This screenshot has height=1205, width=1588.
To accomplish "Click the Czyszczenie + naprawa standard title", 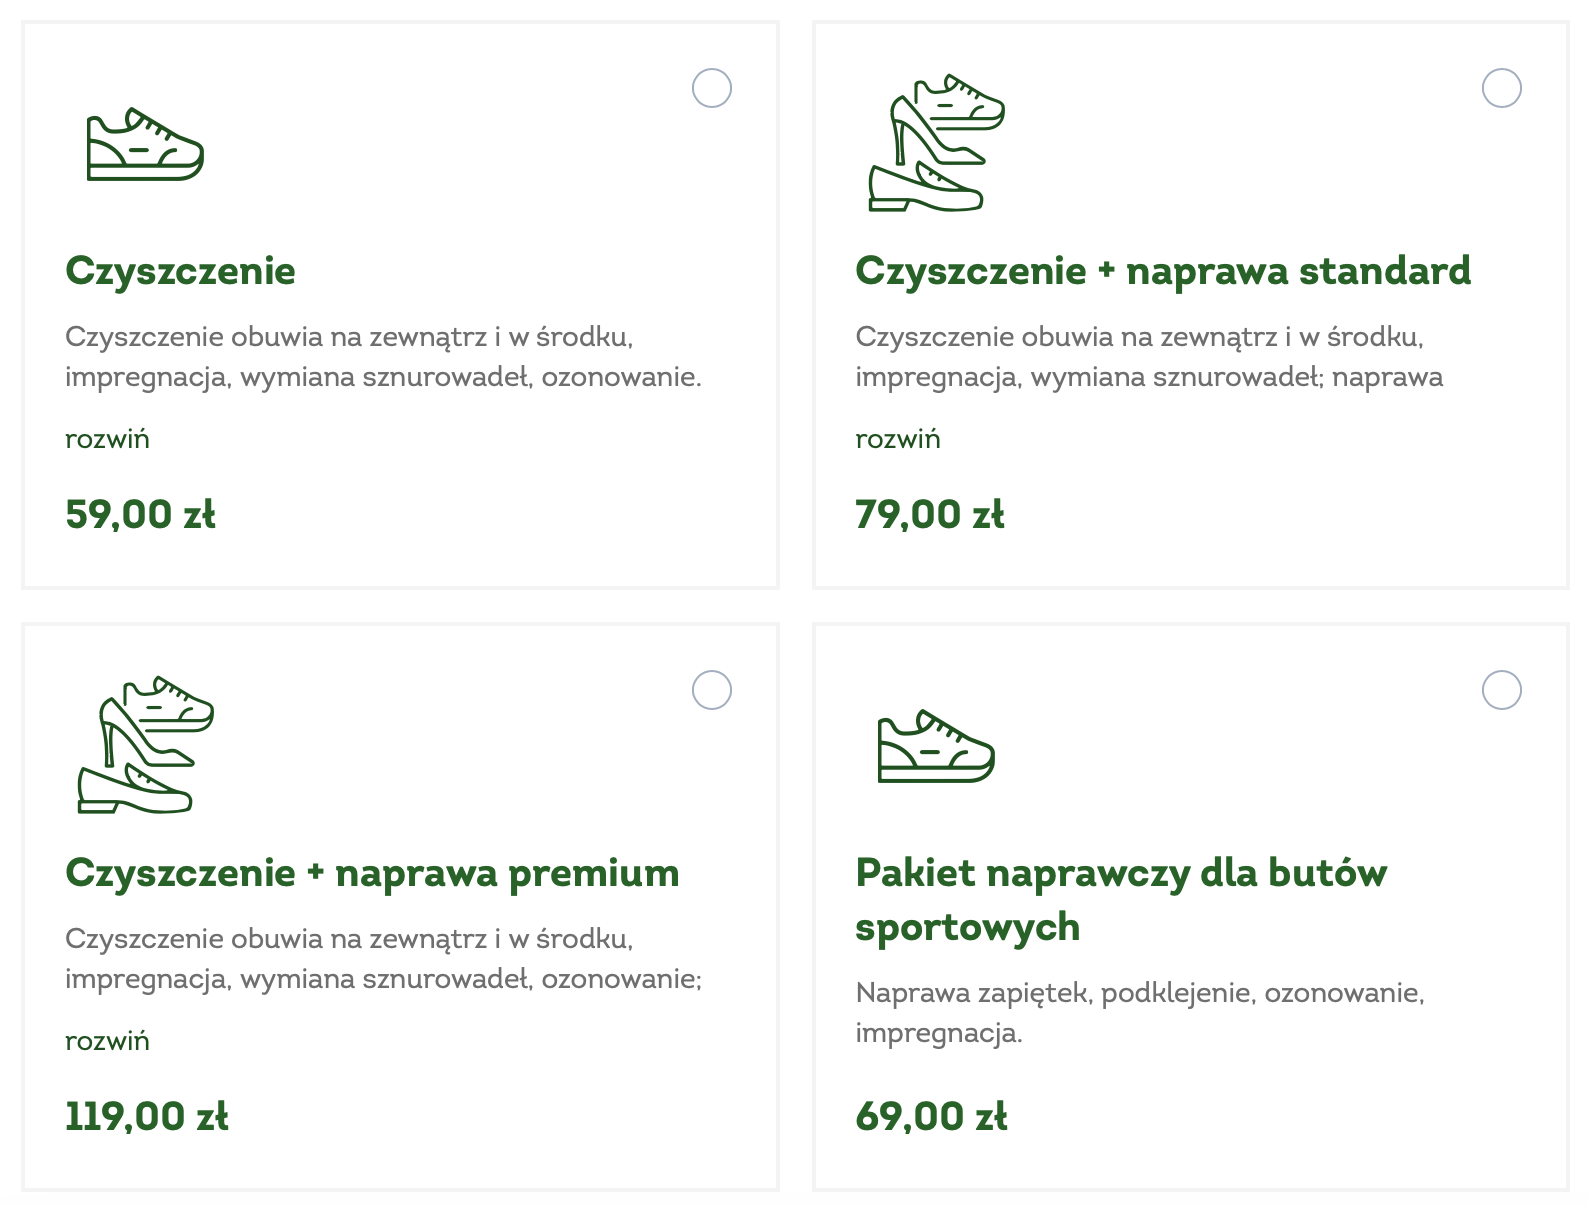I will (1163, 271).
